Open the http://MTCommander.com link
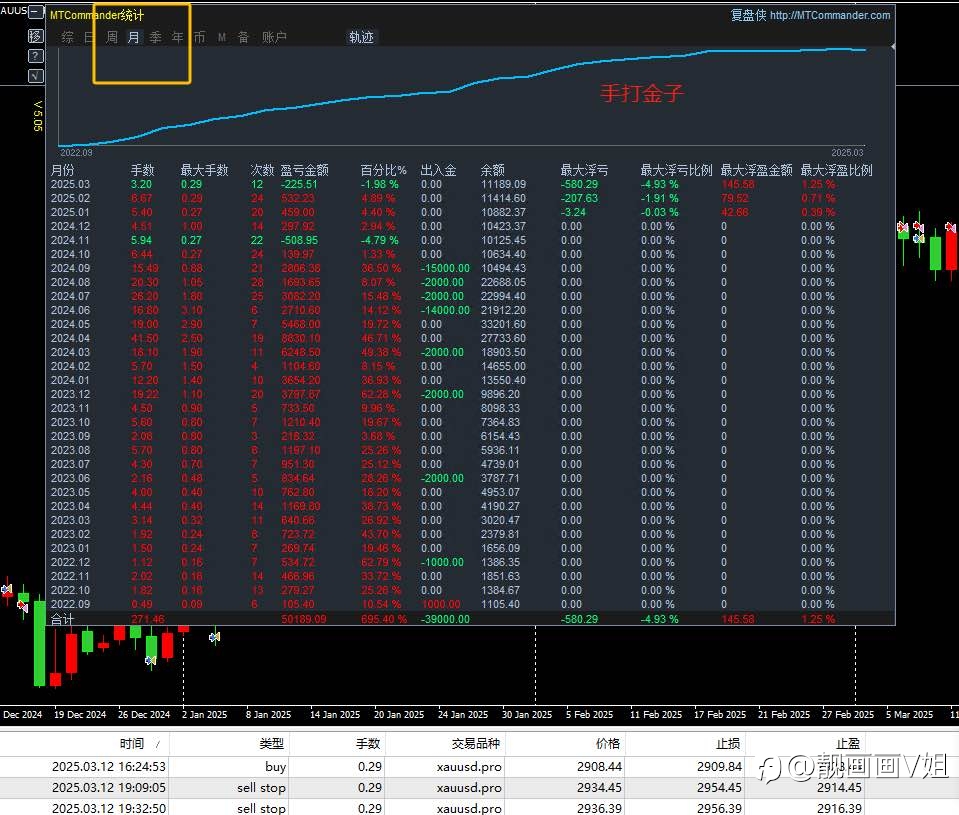Screen dimensions: 959x815 (x=830, y=15)
